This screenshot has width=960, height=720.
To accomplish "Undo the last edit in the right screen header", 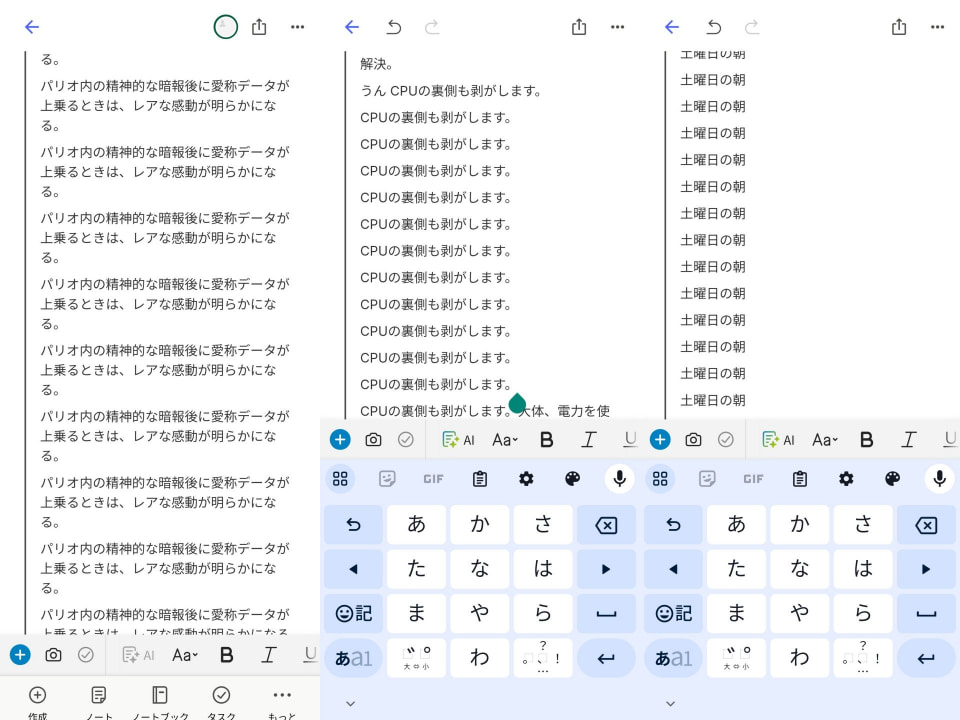I will point(714,27).
